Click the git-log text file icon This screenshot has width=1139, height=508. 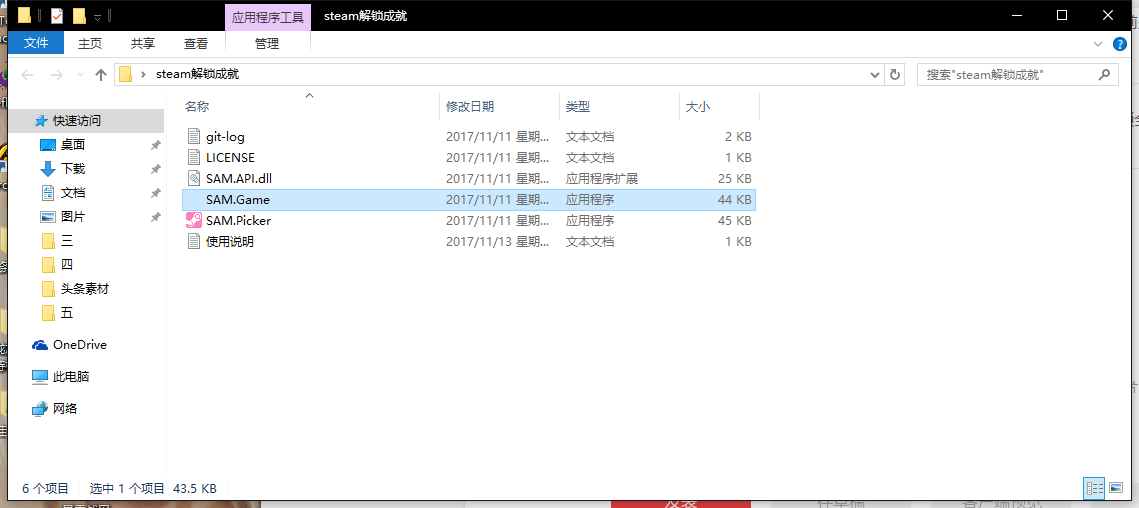click(193, 136)
